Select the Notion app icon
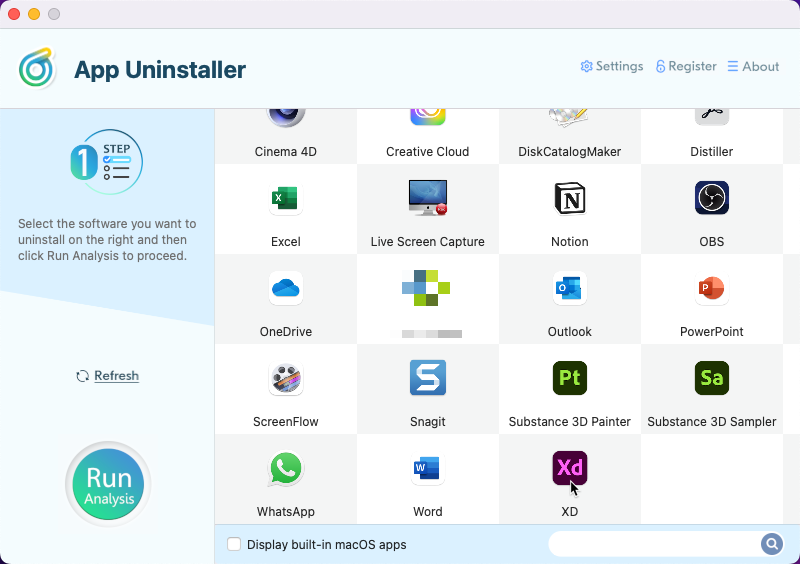Screen dimensions: 800x564 pos(570,198)
